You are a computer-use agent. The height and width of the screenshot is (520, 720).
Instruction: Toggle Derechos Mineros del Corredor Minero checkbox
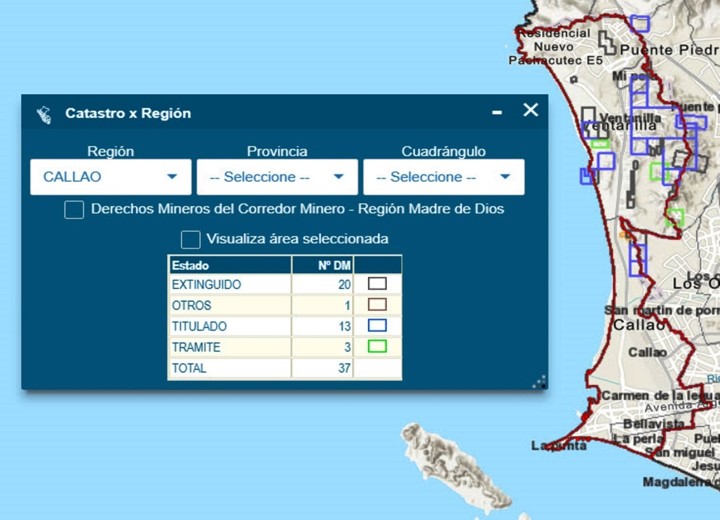click(74, 210)
